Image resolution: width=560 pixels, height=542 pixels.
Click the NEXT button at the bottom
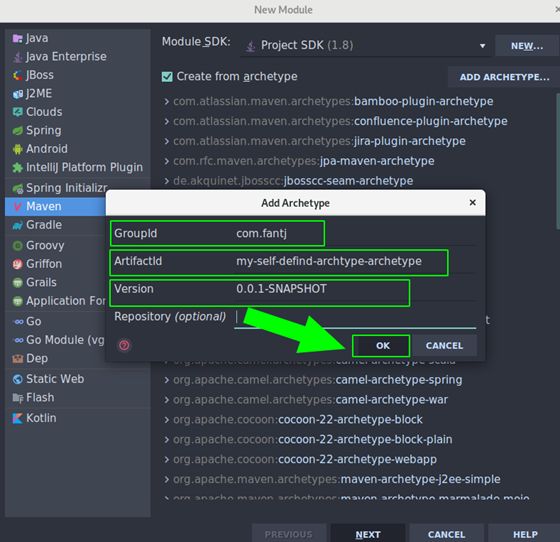[x=368, y=534]
